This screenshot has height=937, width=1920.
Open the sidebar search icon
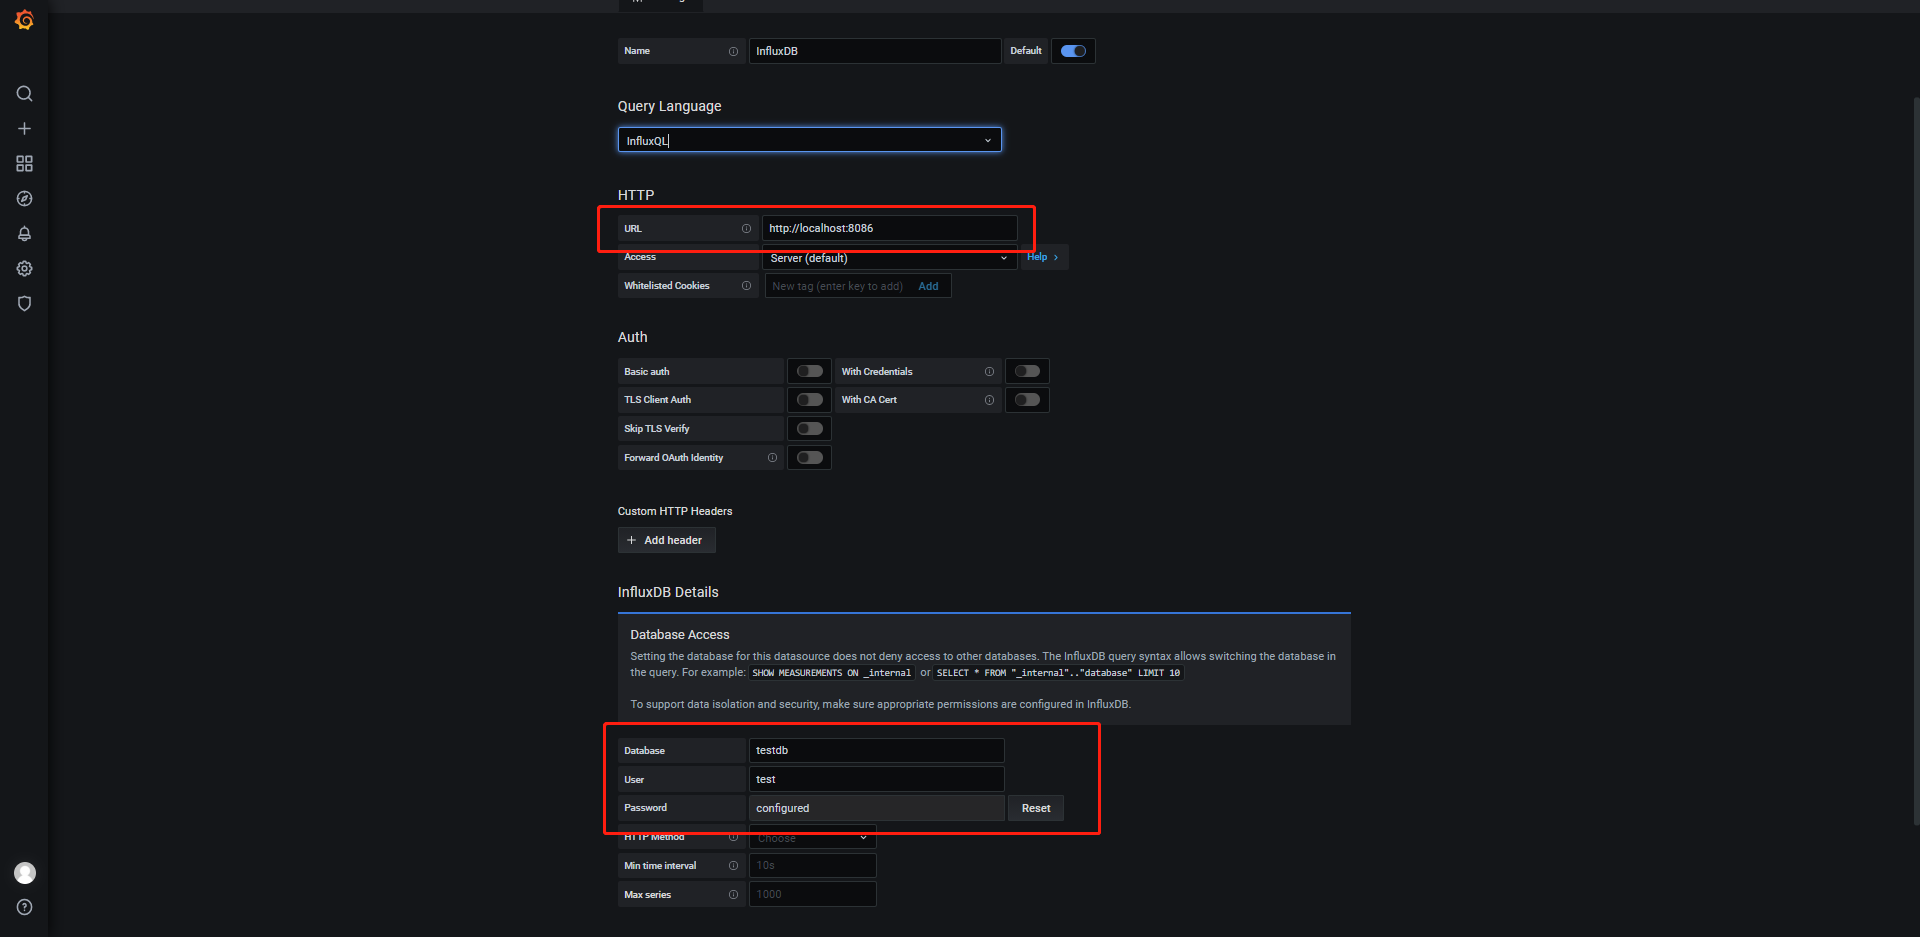coord(24,94)
